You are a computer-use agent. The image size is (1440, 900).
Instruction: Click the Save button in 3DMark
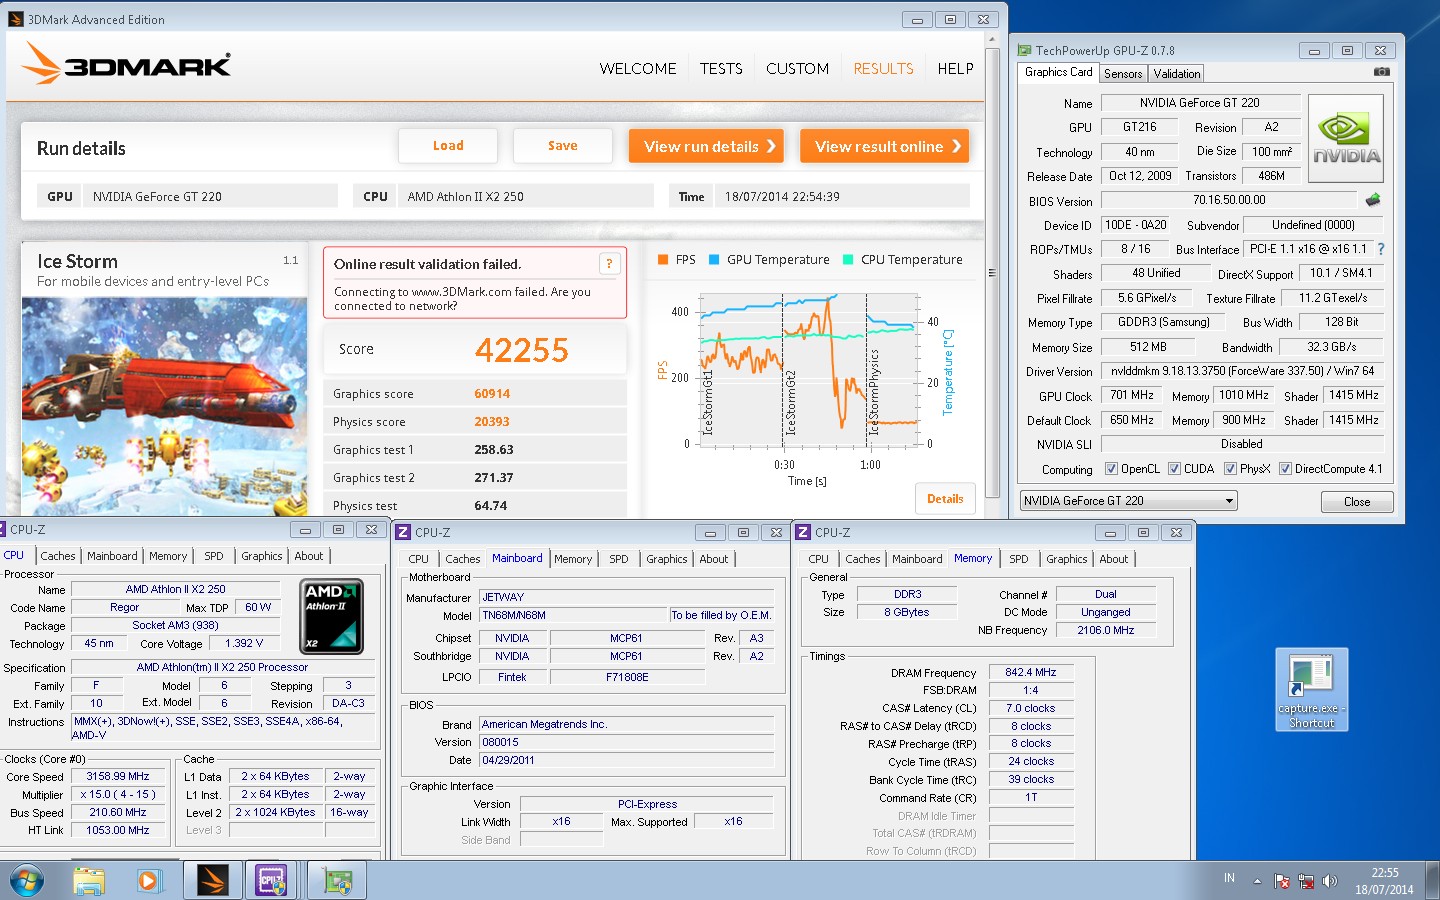563,146
